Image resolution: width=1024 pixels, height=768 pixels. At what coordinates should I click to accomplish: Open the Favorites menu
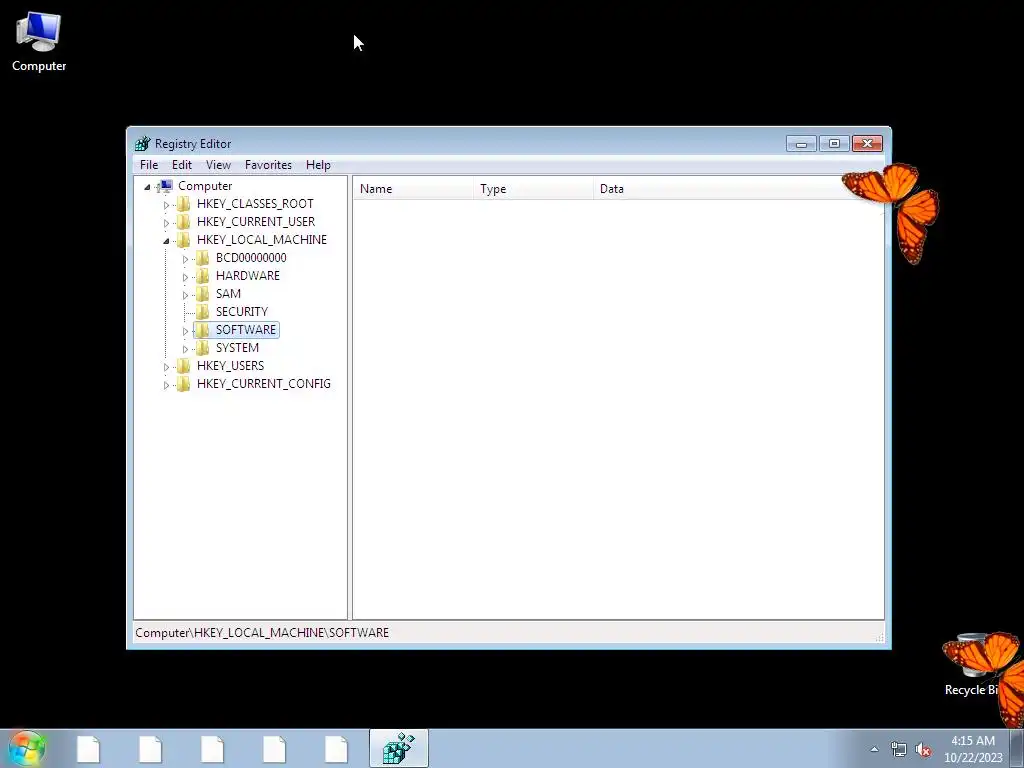268,165
